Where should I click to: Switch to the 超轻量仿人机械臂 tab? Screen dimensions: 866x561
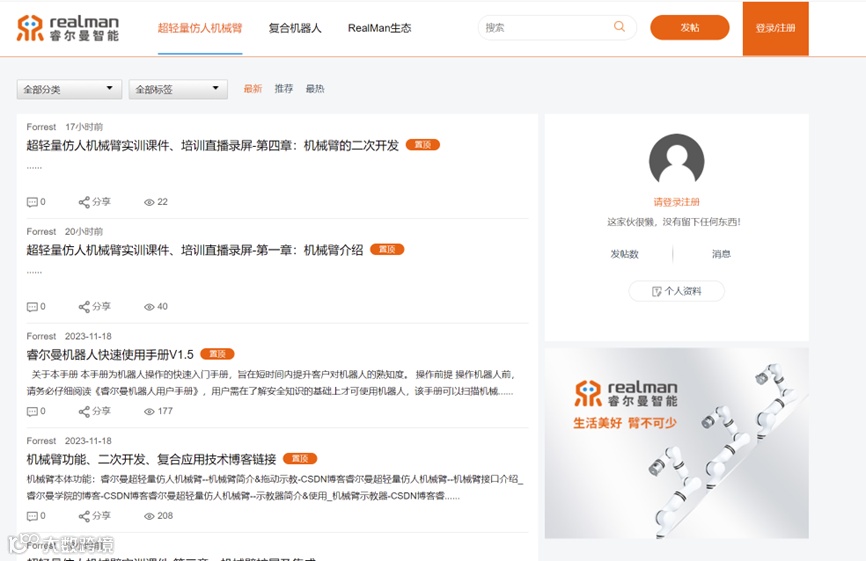pos(200,28)
